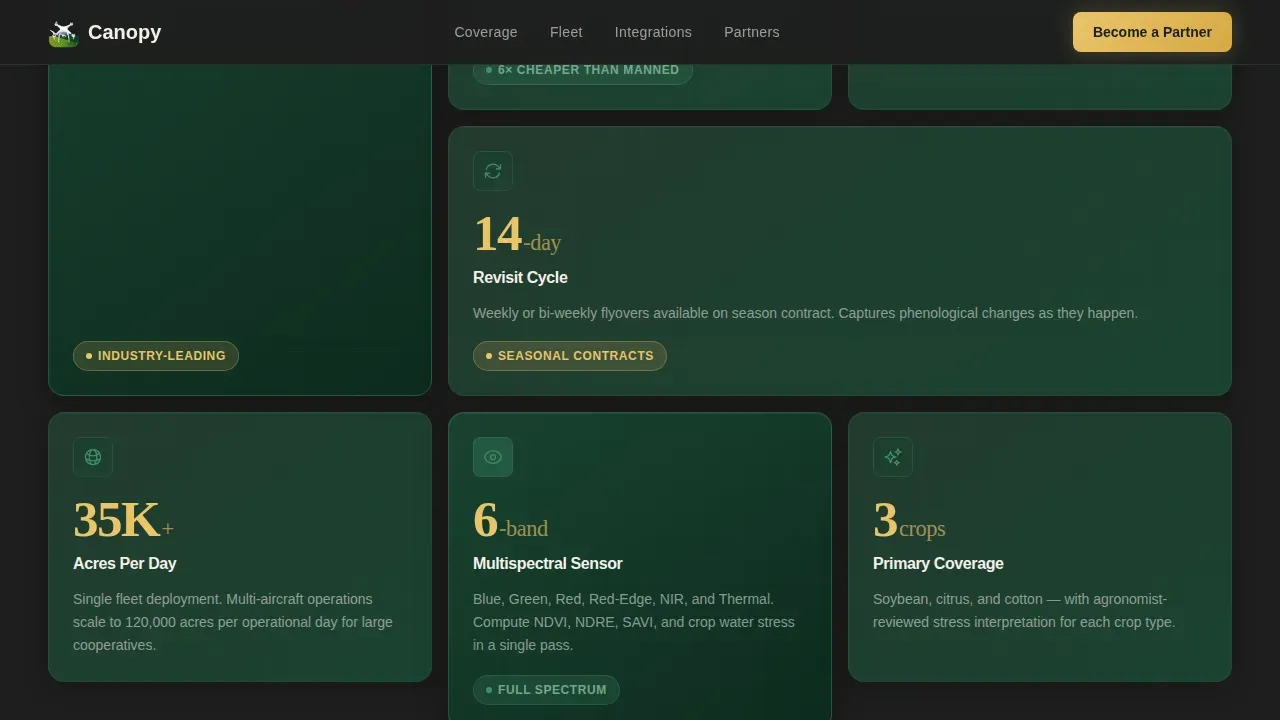Click the globe icon on Acres Per Day card

point(93,457)
